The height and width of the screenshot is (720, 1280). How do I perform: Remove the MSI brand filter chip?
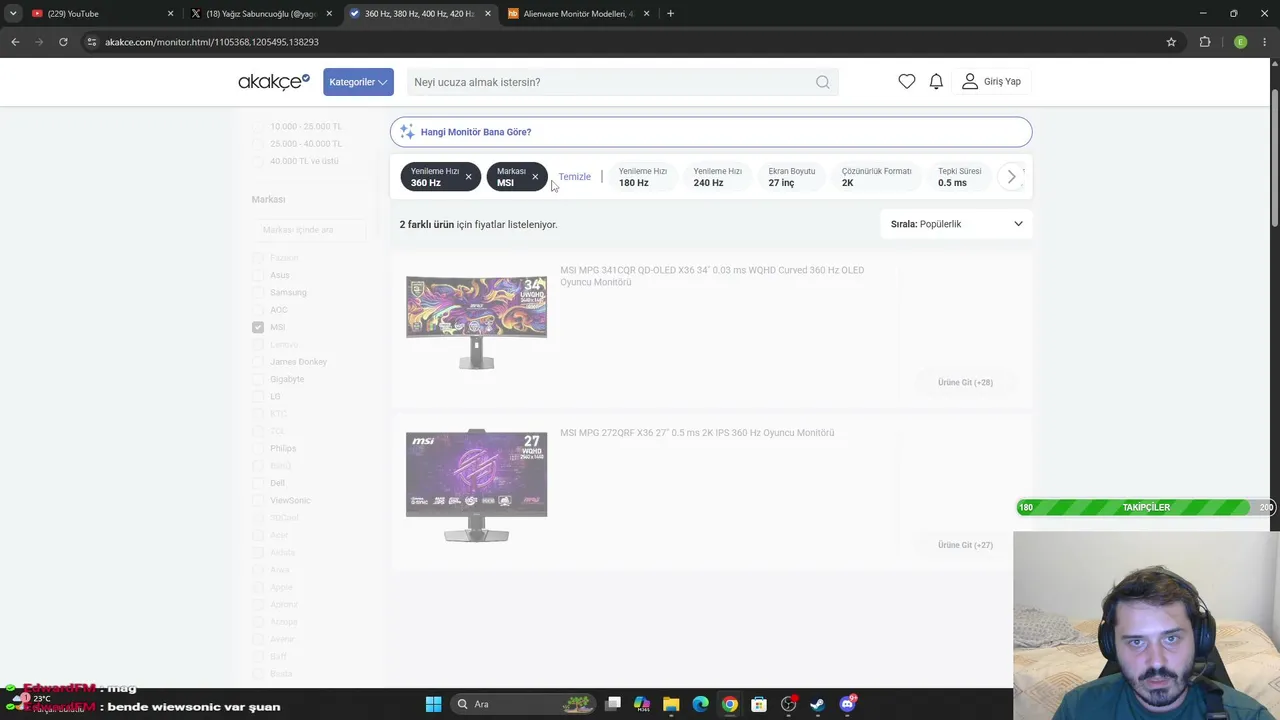tap(535, 177)
